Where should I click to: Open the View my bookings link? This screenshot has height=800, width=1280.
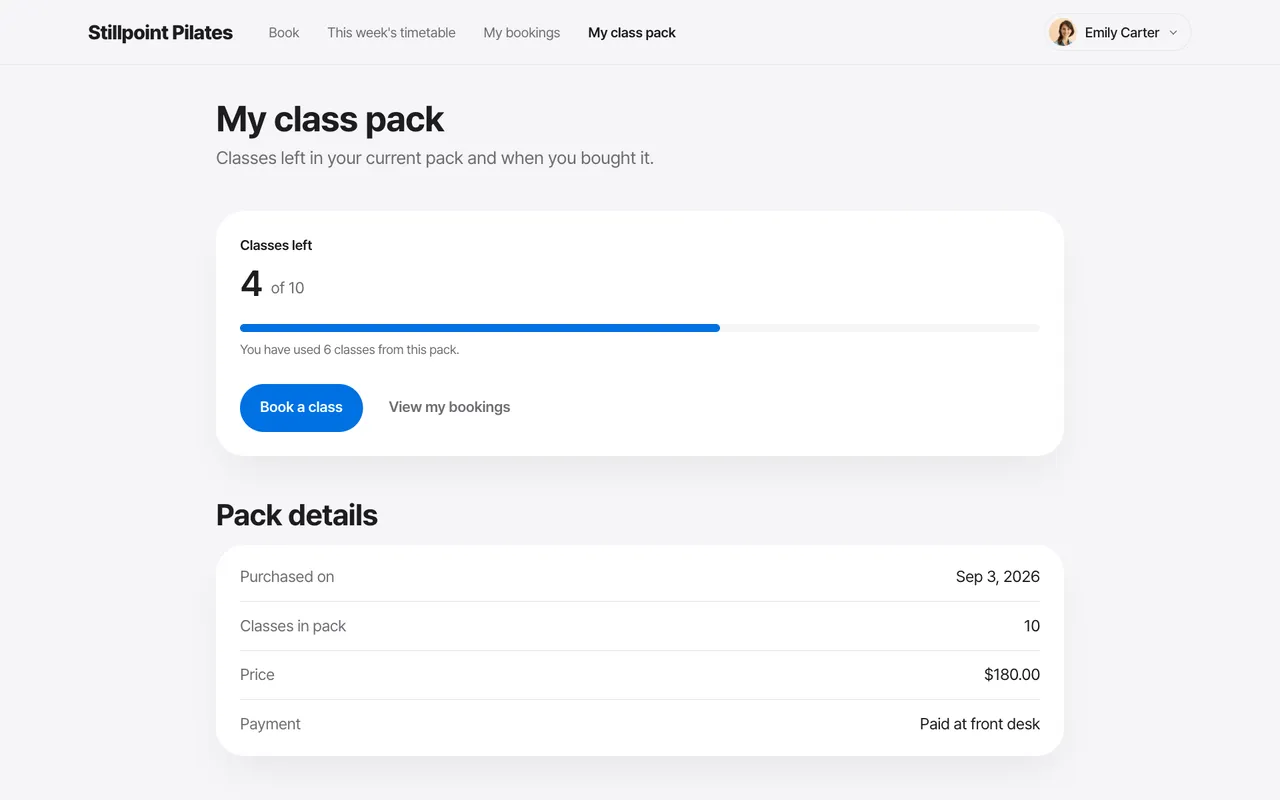tap(449, 407)
